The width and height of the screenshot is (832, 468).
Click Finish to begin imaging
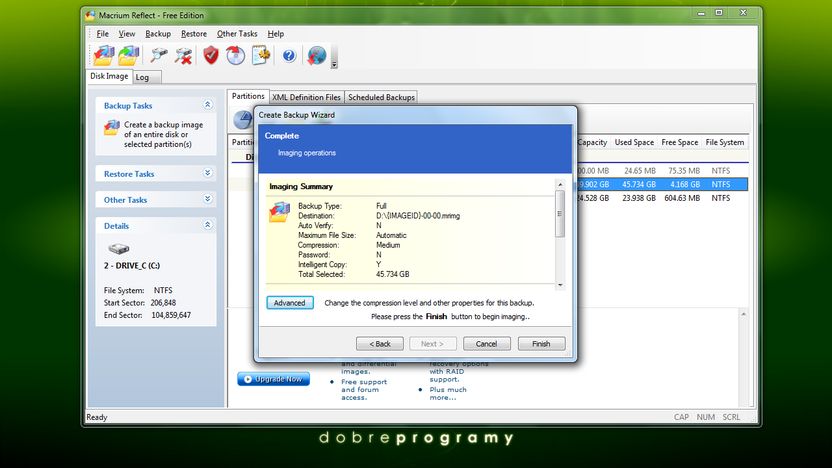tap(541, 344)
